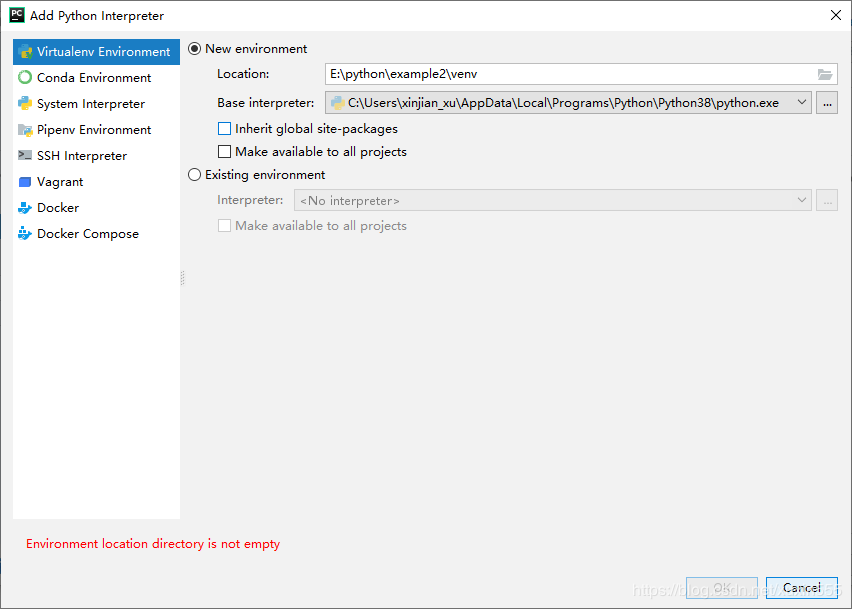The width and height of the screenshot is (852, 609).
Task: Expand the Base interpreter dropdown
Action: [x=802, y=103]
